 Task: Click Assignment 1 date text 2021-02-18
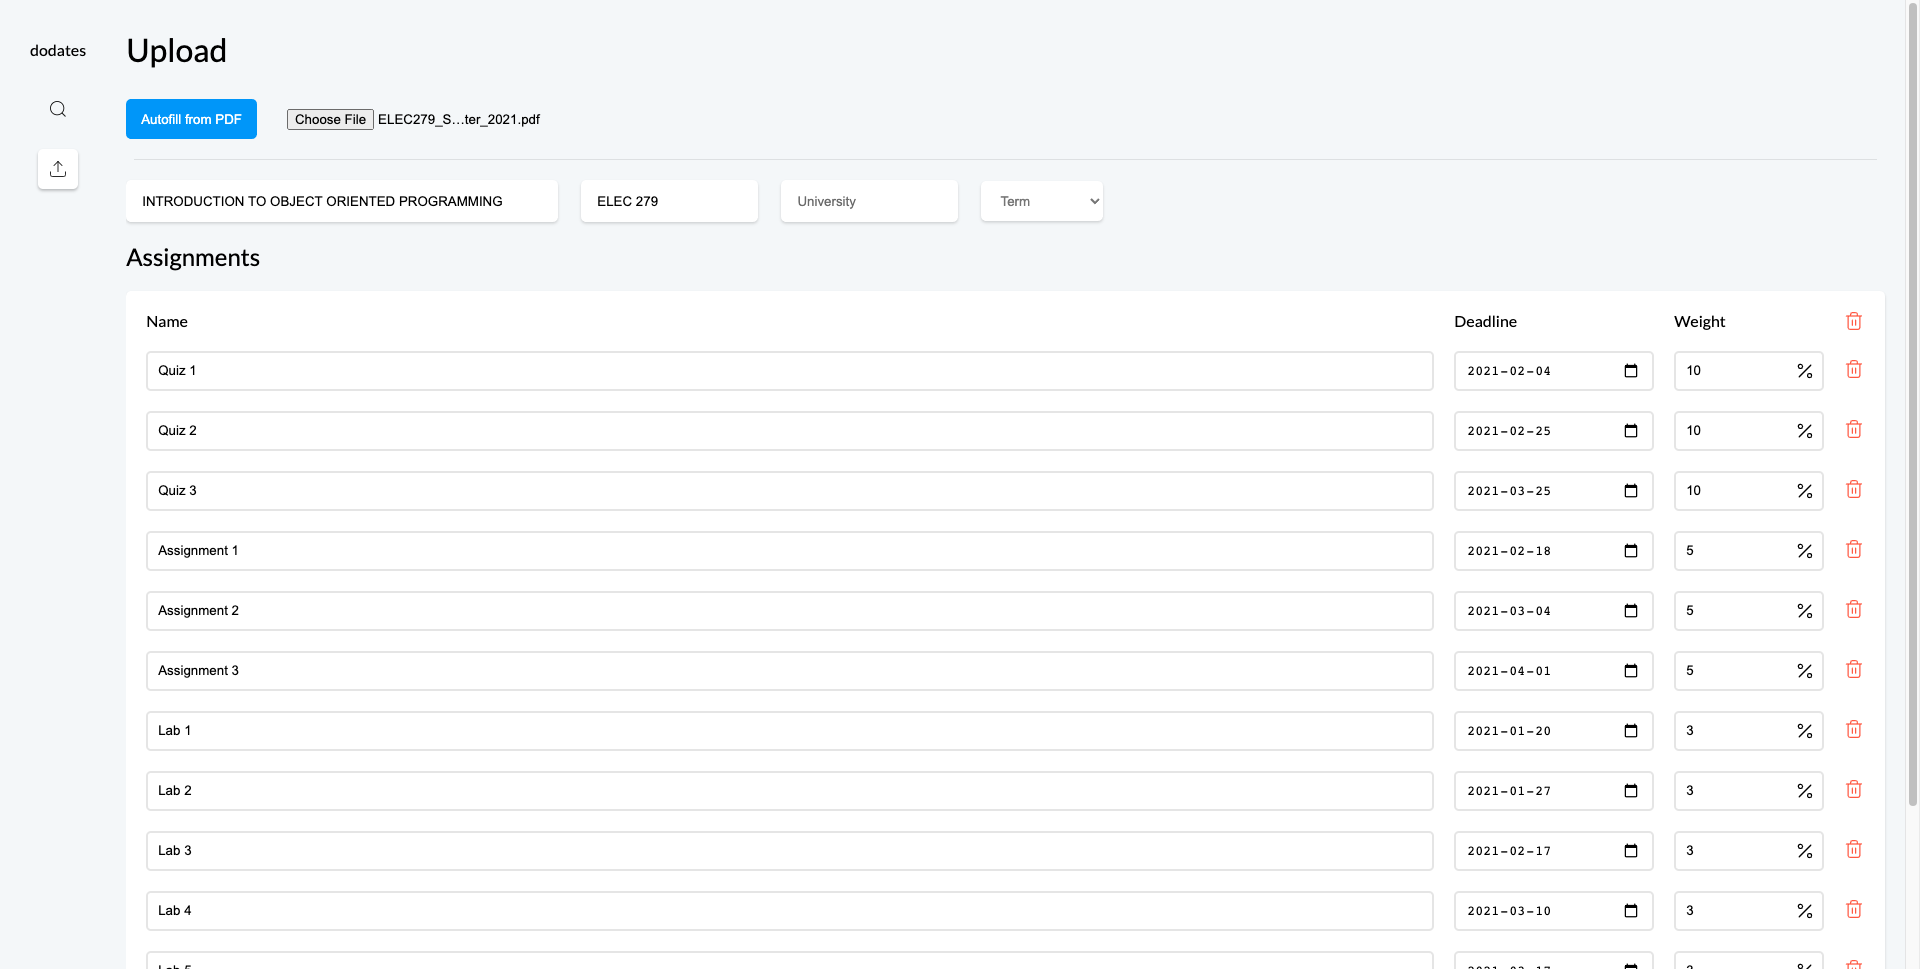[1509, 551]
